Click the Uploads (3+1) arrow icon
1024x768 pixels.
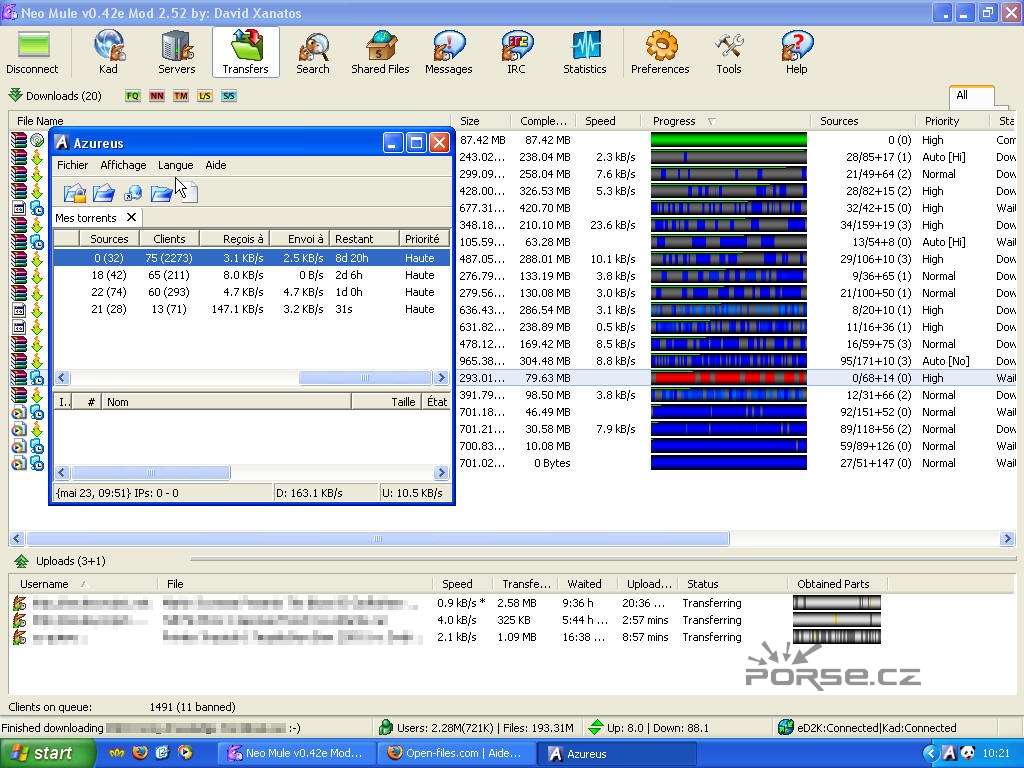pos(22,561)
